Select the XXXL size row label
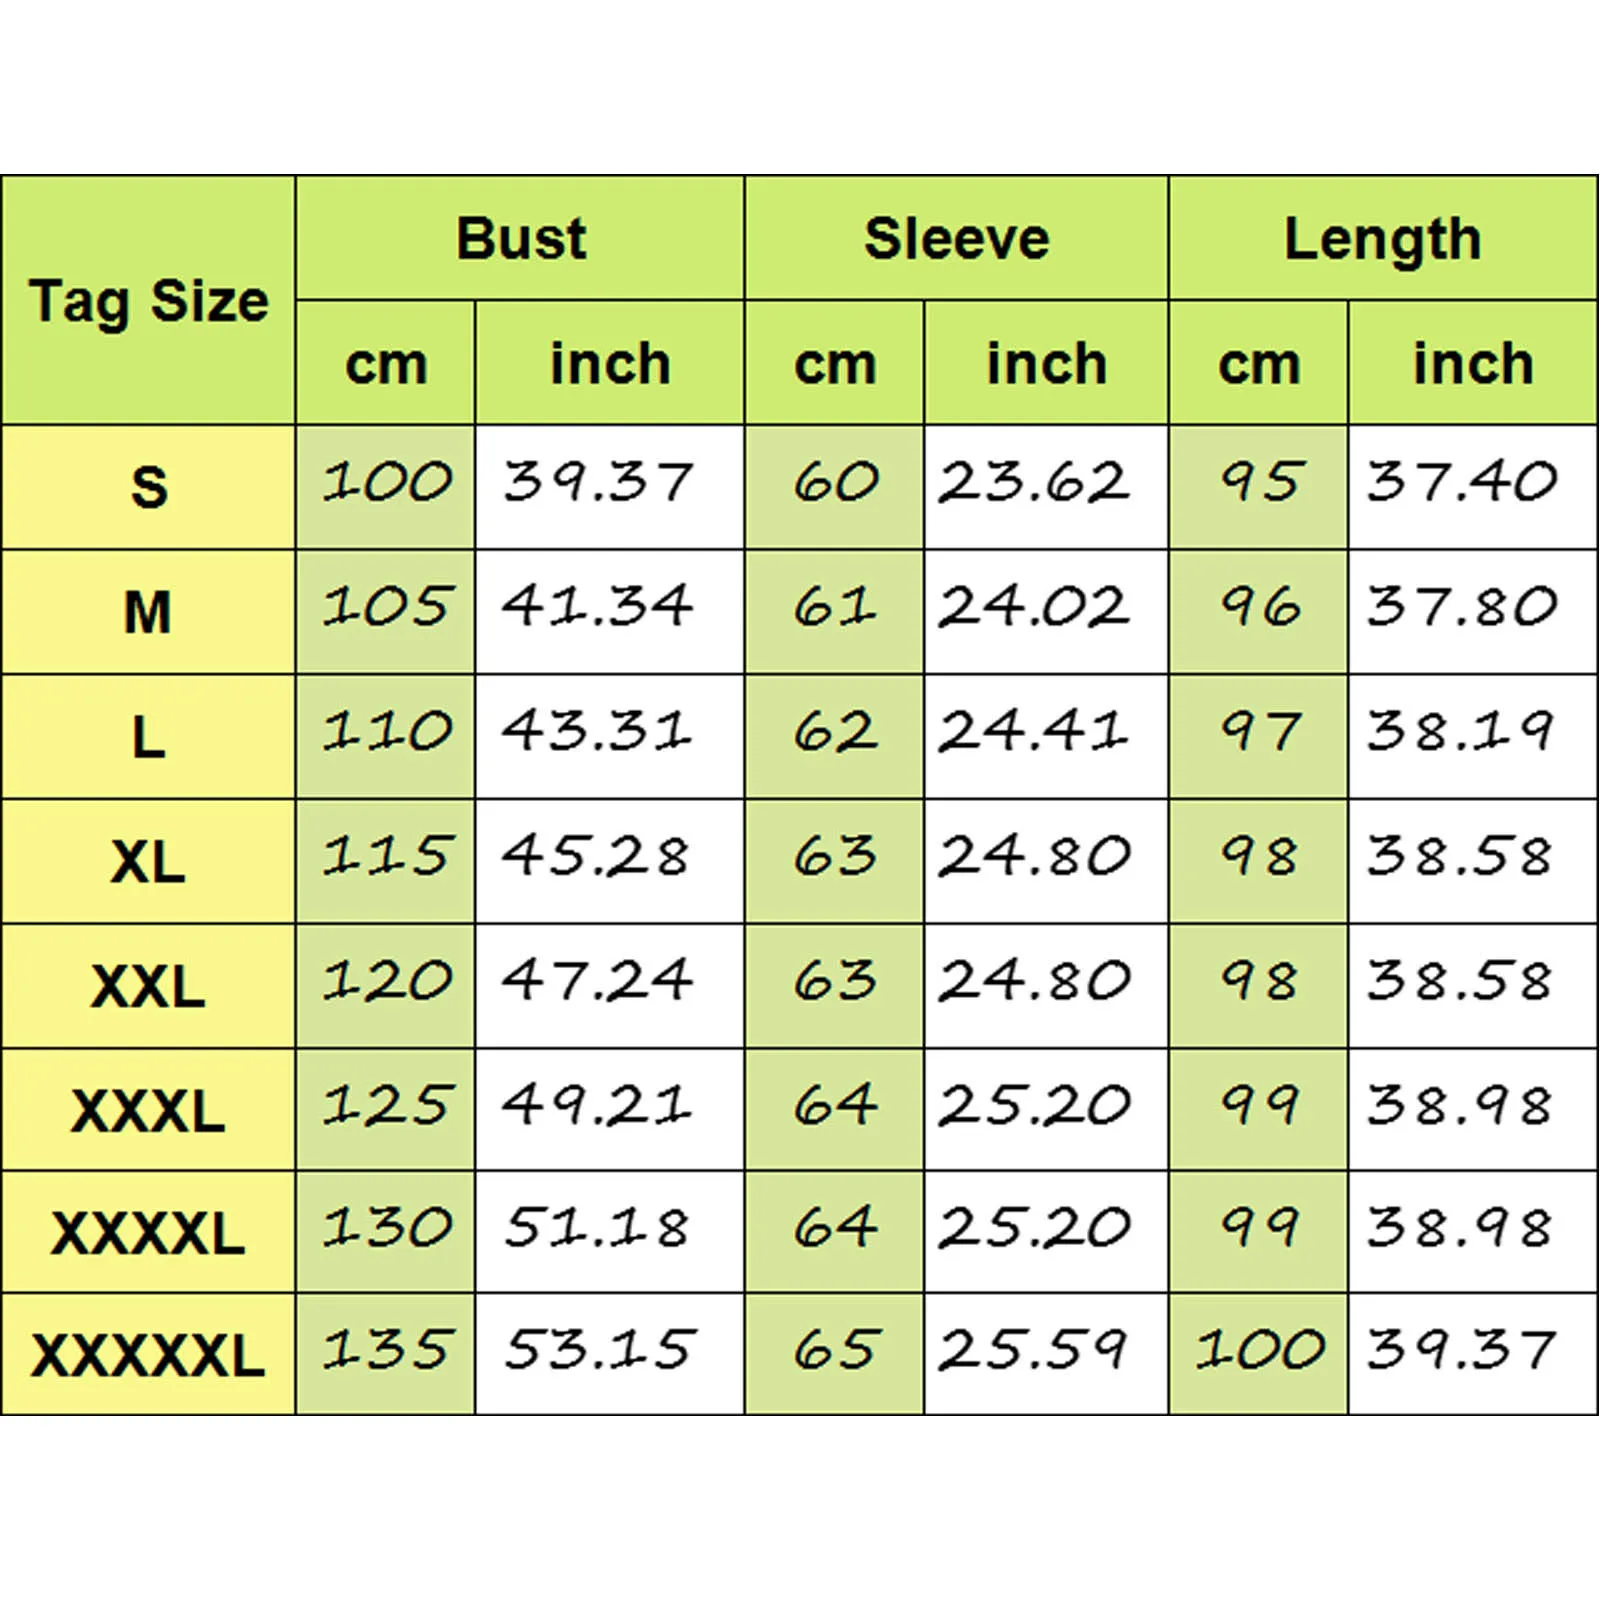Screen dimensions: 1600x1600 click(x=148, y=1109)
